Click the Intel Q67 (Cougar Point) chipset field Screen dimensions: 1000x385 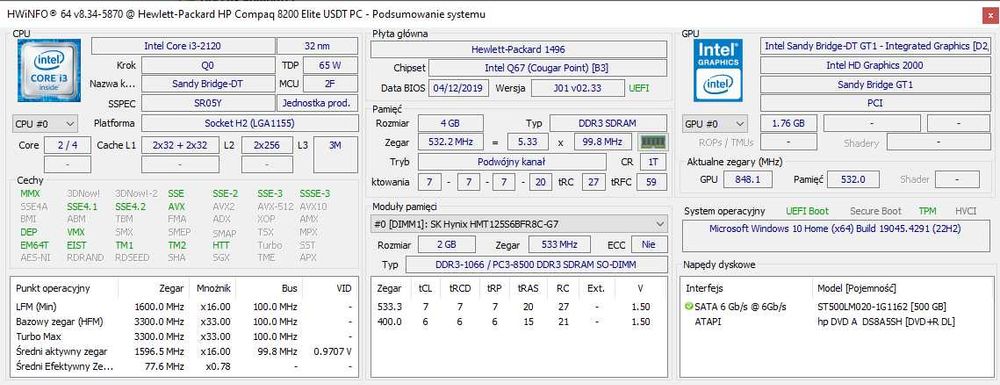548,68
